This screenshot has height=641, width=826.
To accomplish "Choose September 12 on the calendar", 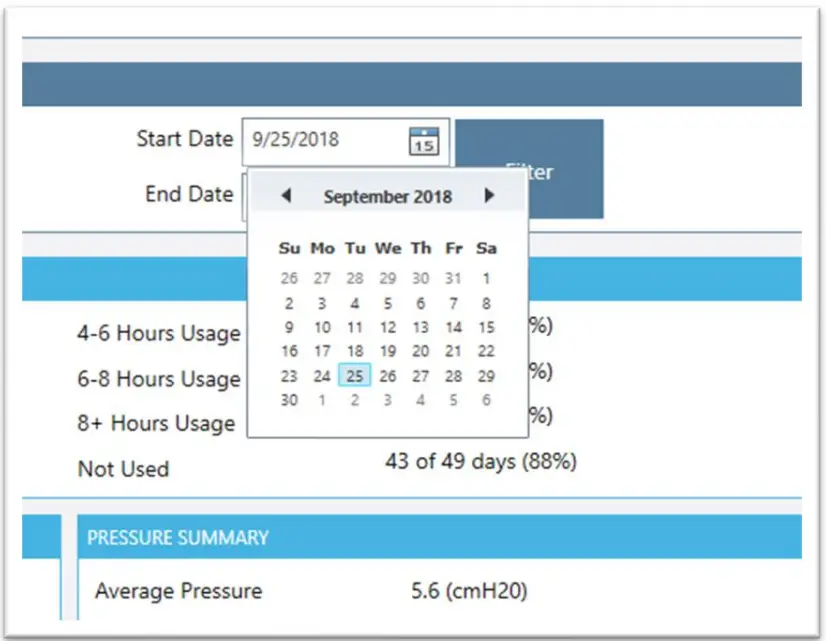I will tap(388, 327).
